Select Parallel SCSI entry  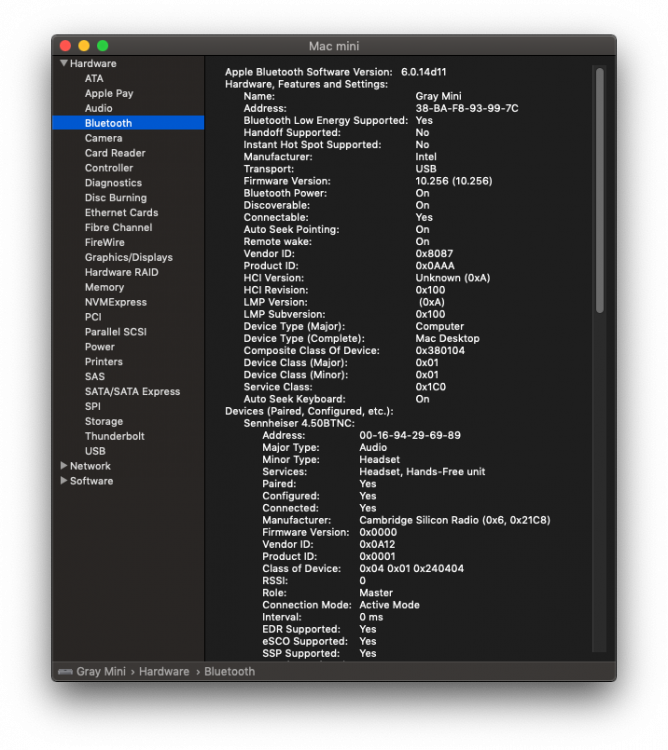point(116,331)
